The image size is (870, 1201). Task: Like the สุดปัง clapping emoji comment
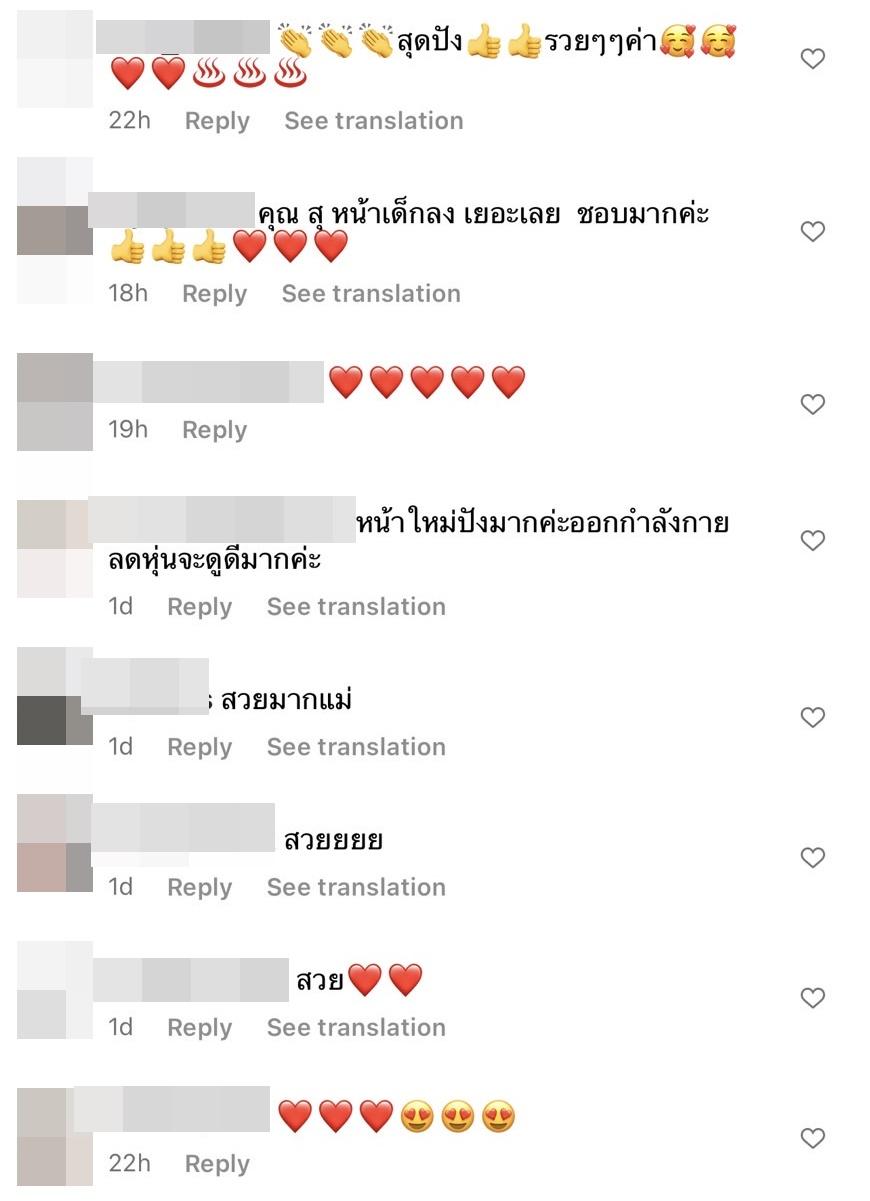coord(813,59)
